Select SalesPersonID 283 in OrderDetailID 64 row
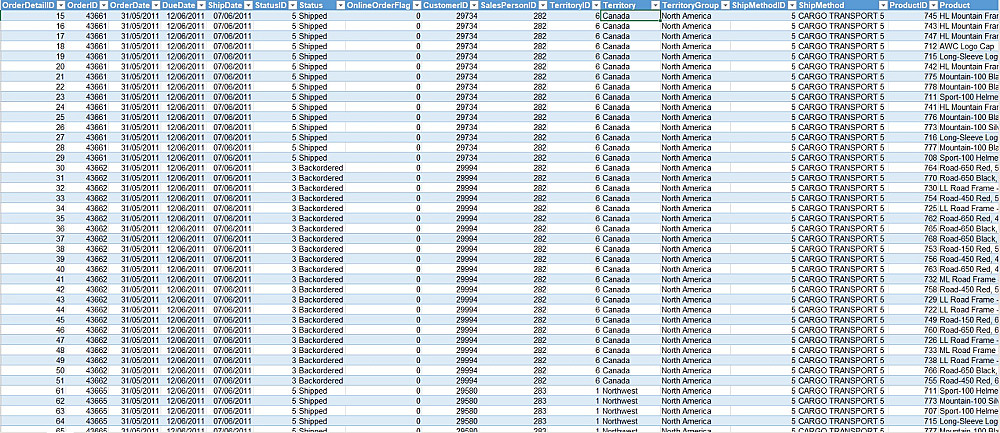The image size is (1000, 433). 513,421
